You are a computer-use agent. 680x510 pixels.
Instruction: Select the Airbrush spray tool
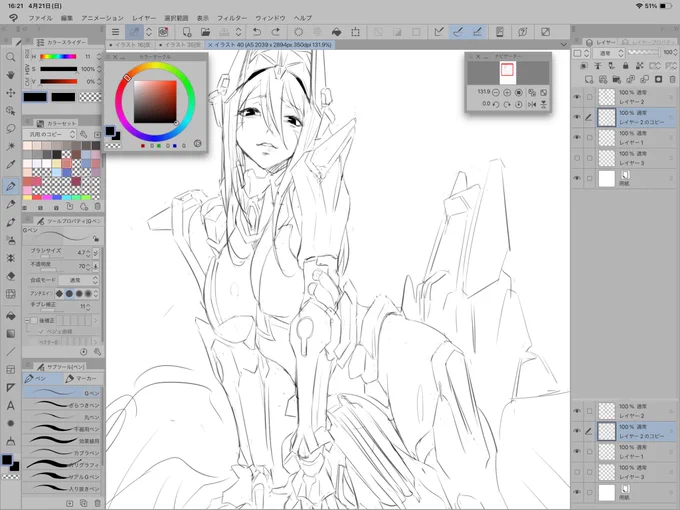tap(10, 240)
